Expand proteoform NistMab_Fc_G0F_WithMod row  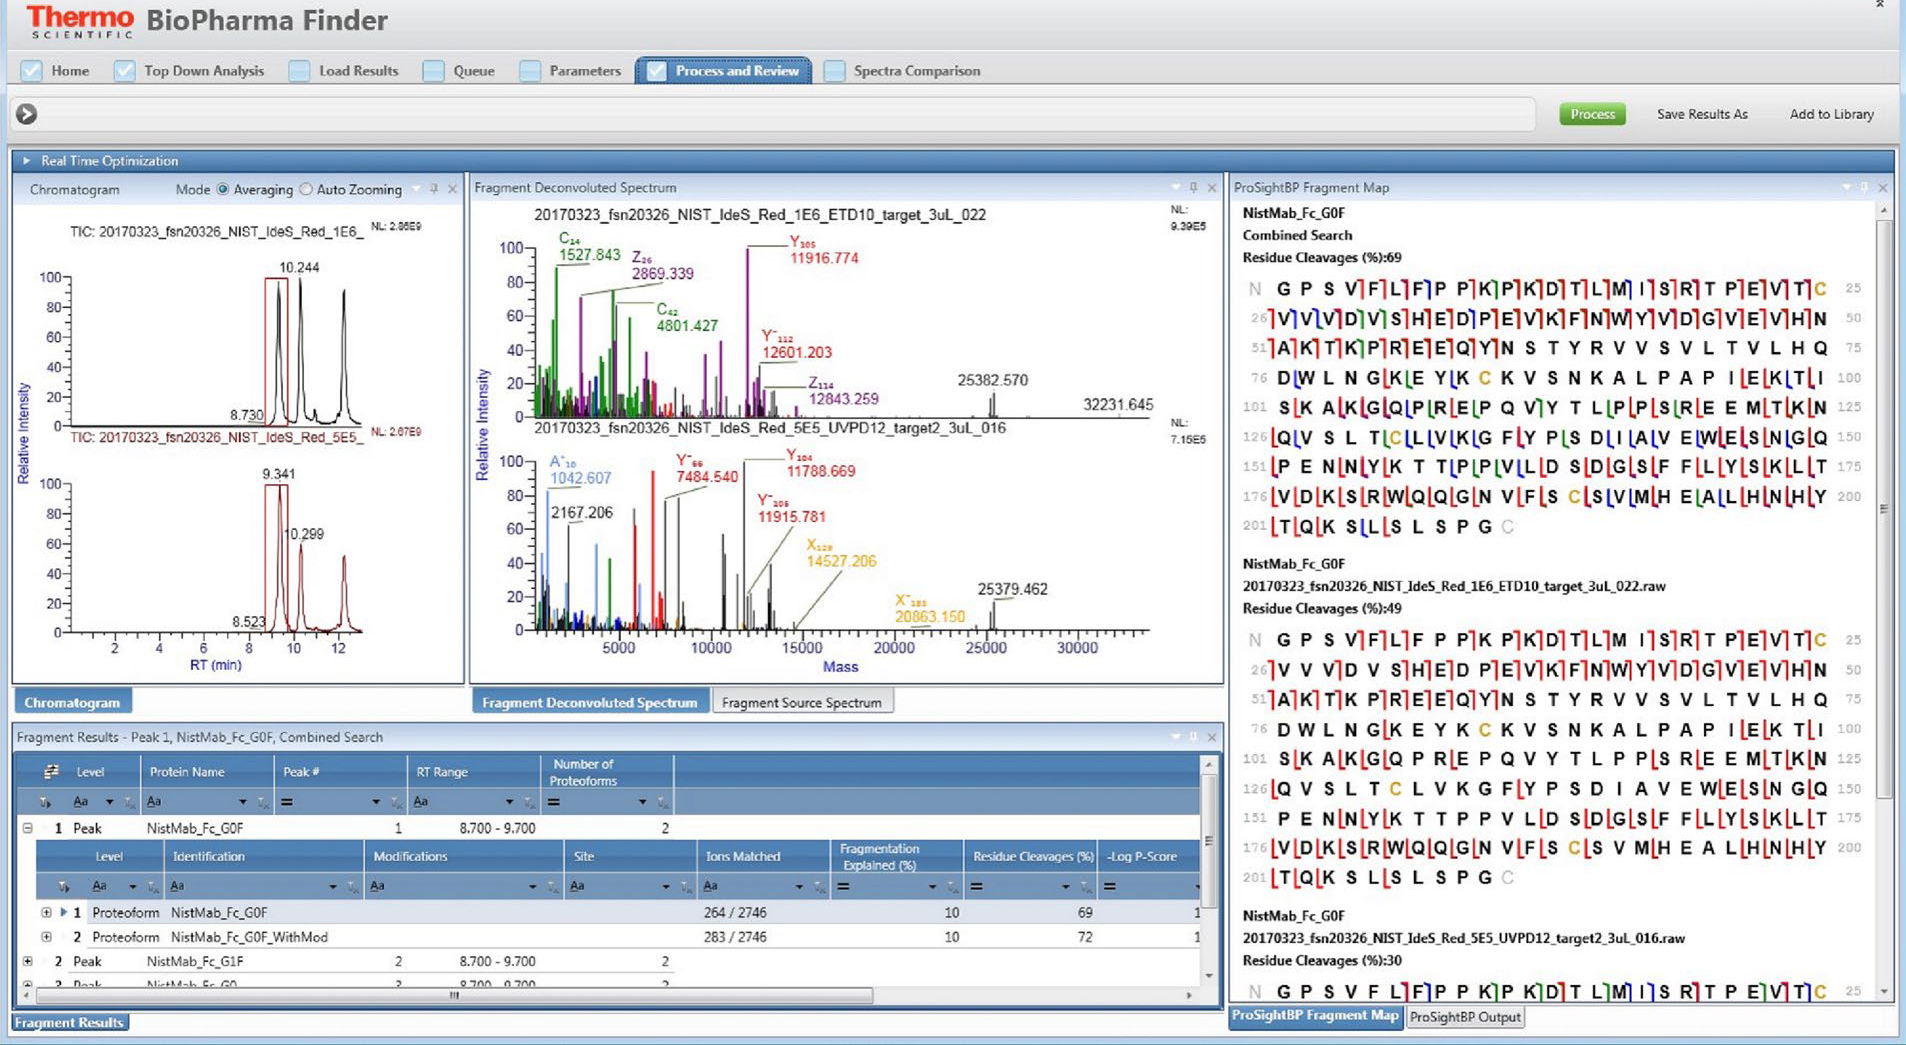coord(46,937)
